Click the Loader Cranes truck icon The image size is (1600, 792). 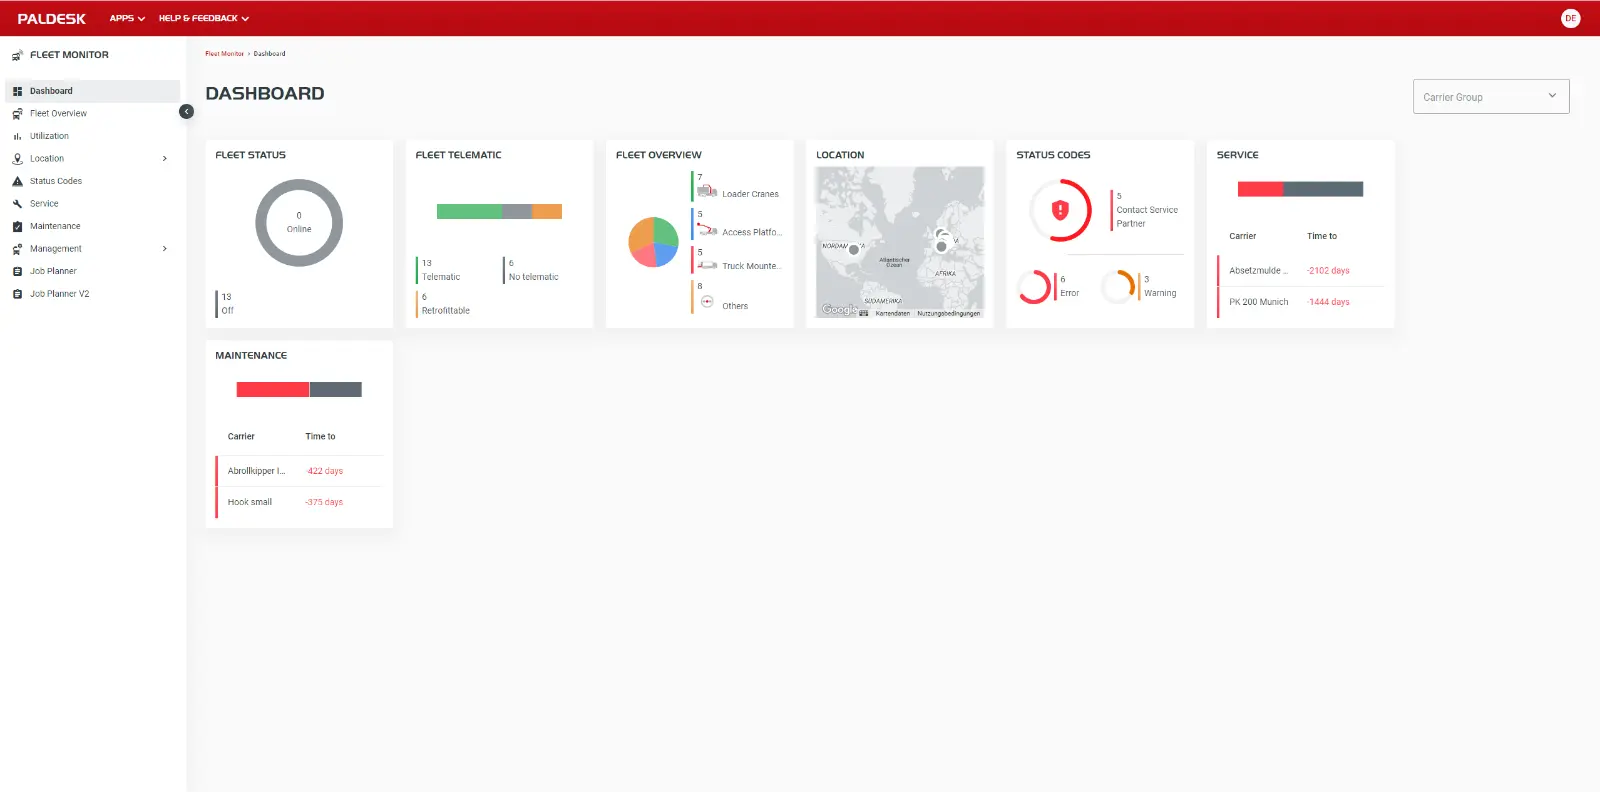pyautogui.click(x=707, y=191)
